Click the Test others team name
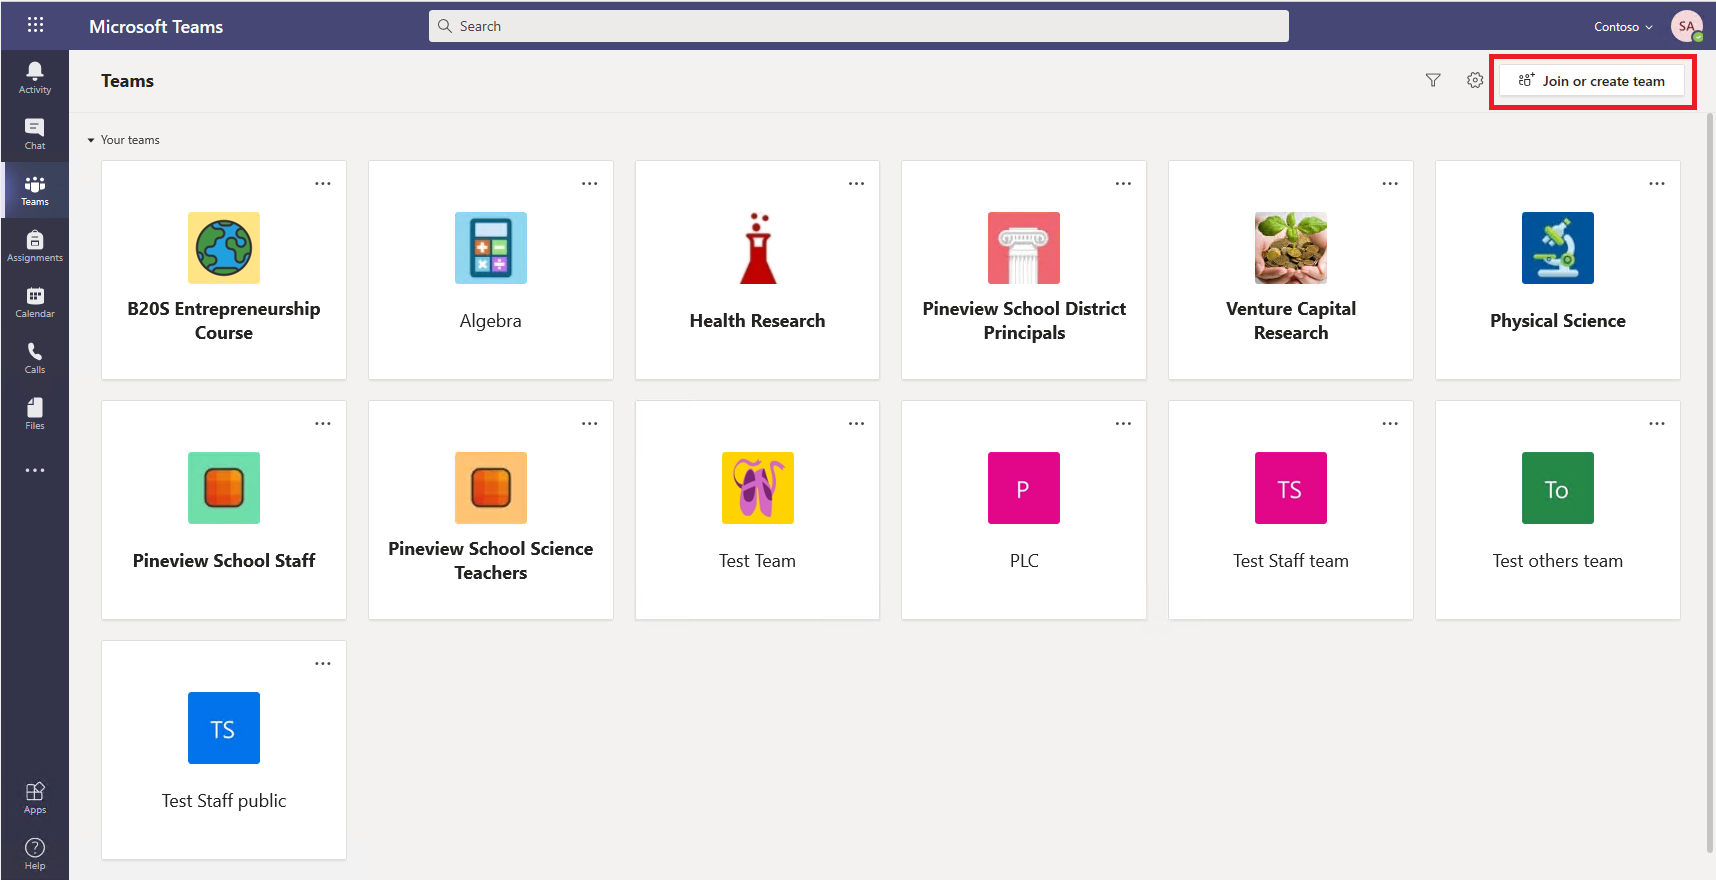This screenshot has width=1716, height=880. tap(1558, 561)
